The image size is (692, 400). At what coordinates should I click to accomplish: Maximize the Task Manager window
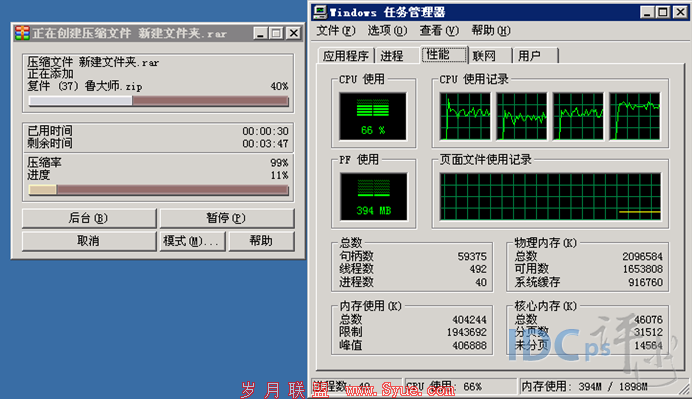click(x=663, y=12)
